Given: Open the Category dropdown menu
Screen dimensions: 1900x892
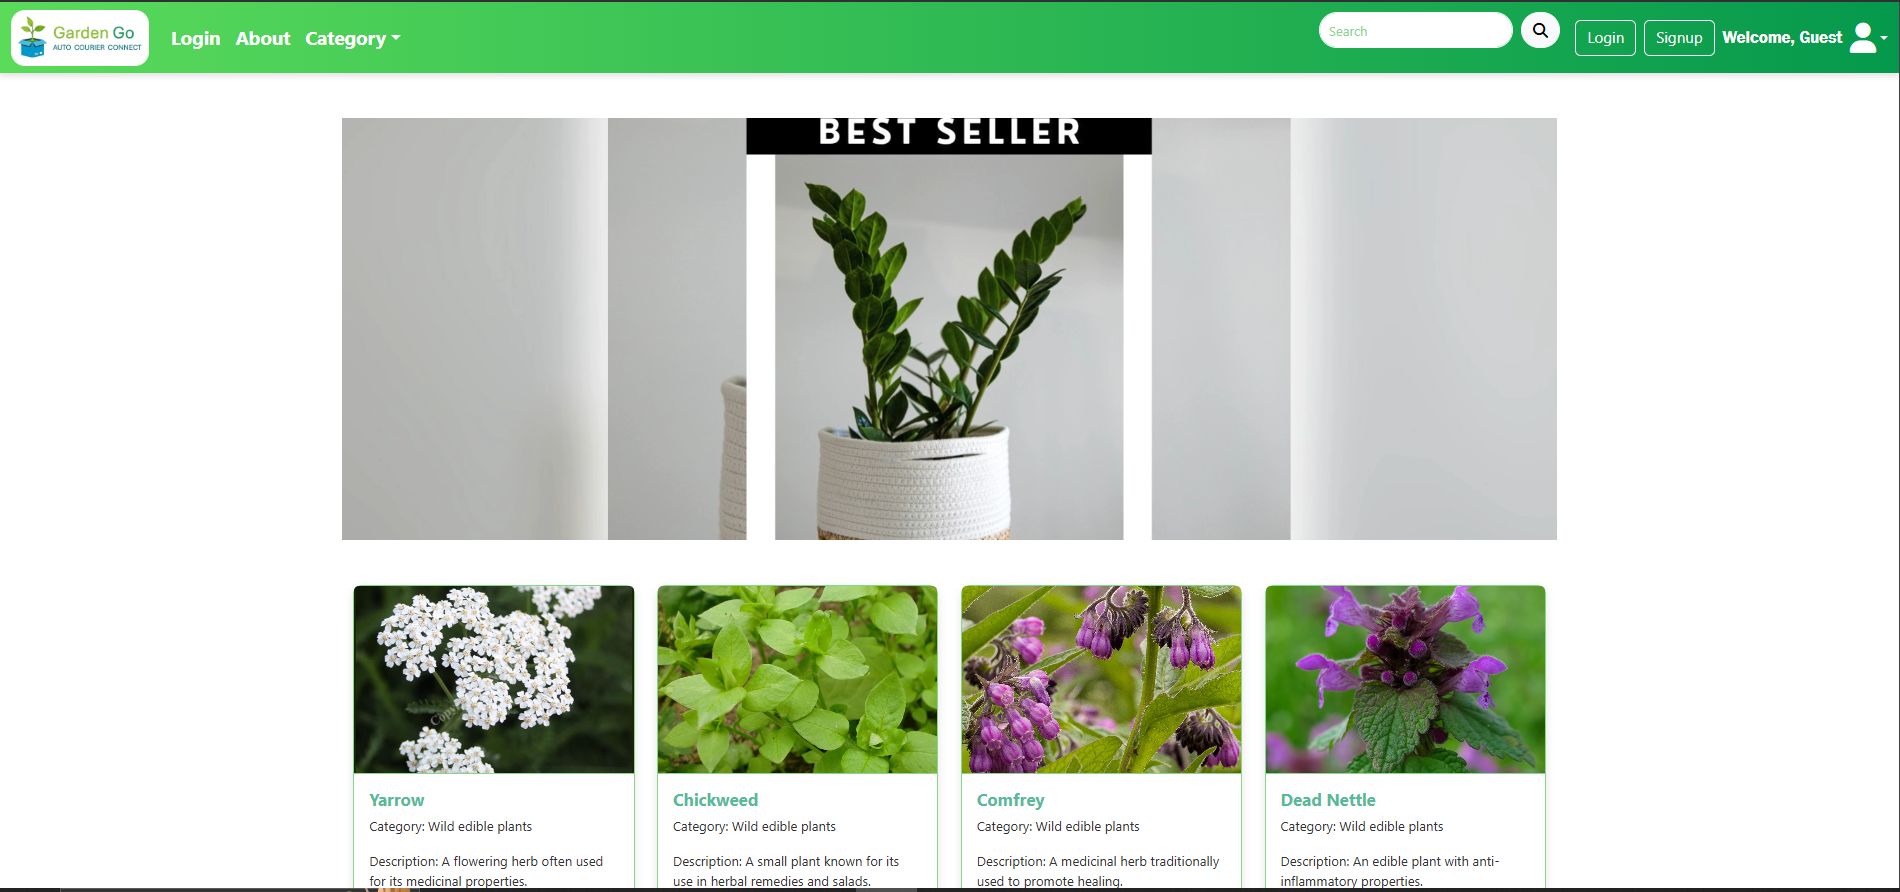Looking at the screenshot, I should [x=352, y=38].
